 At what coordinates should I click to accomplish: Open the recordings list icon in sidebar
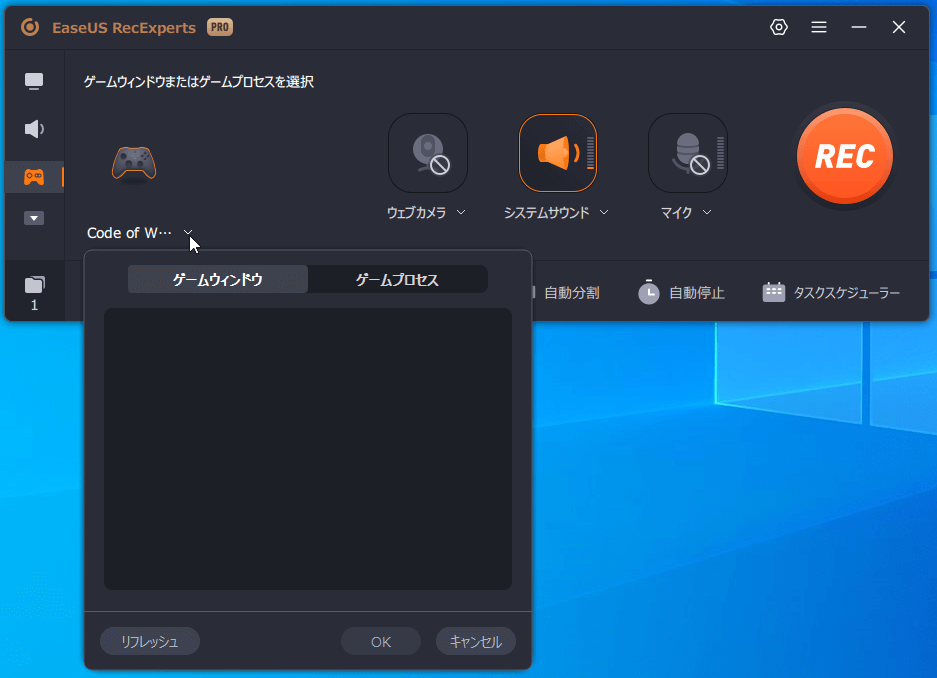coord(34,285)
